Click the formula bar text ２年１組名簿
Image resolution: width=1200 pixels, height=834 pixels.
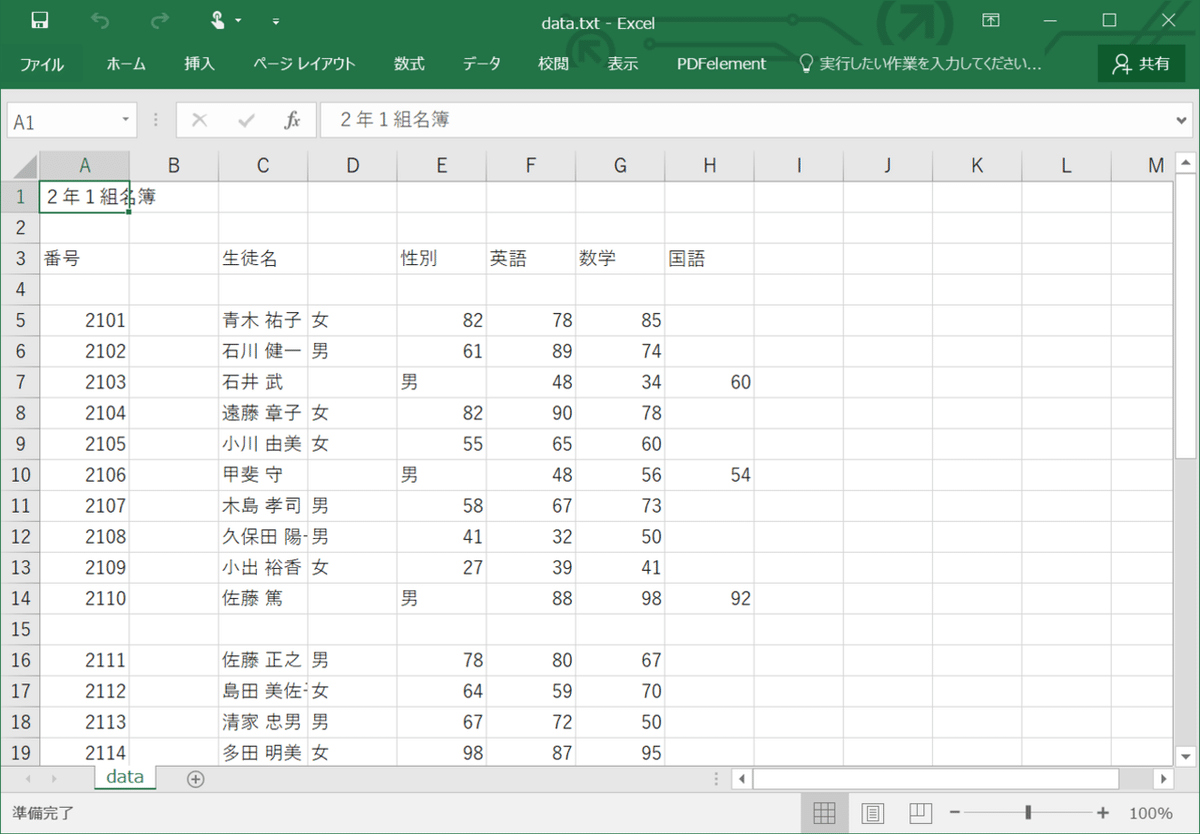[x=394, y=120]
